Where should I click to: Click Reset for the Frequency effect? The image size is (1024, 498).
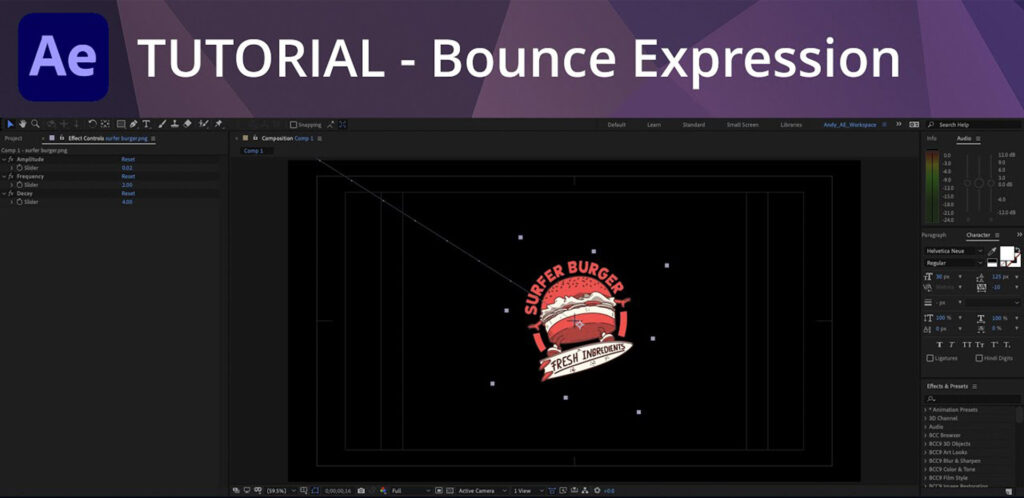point(128,176)
